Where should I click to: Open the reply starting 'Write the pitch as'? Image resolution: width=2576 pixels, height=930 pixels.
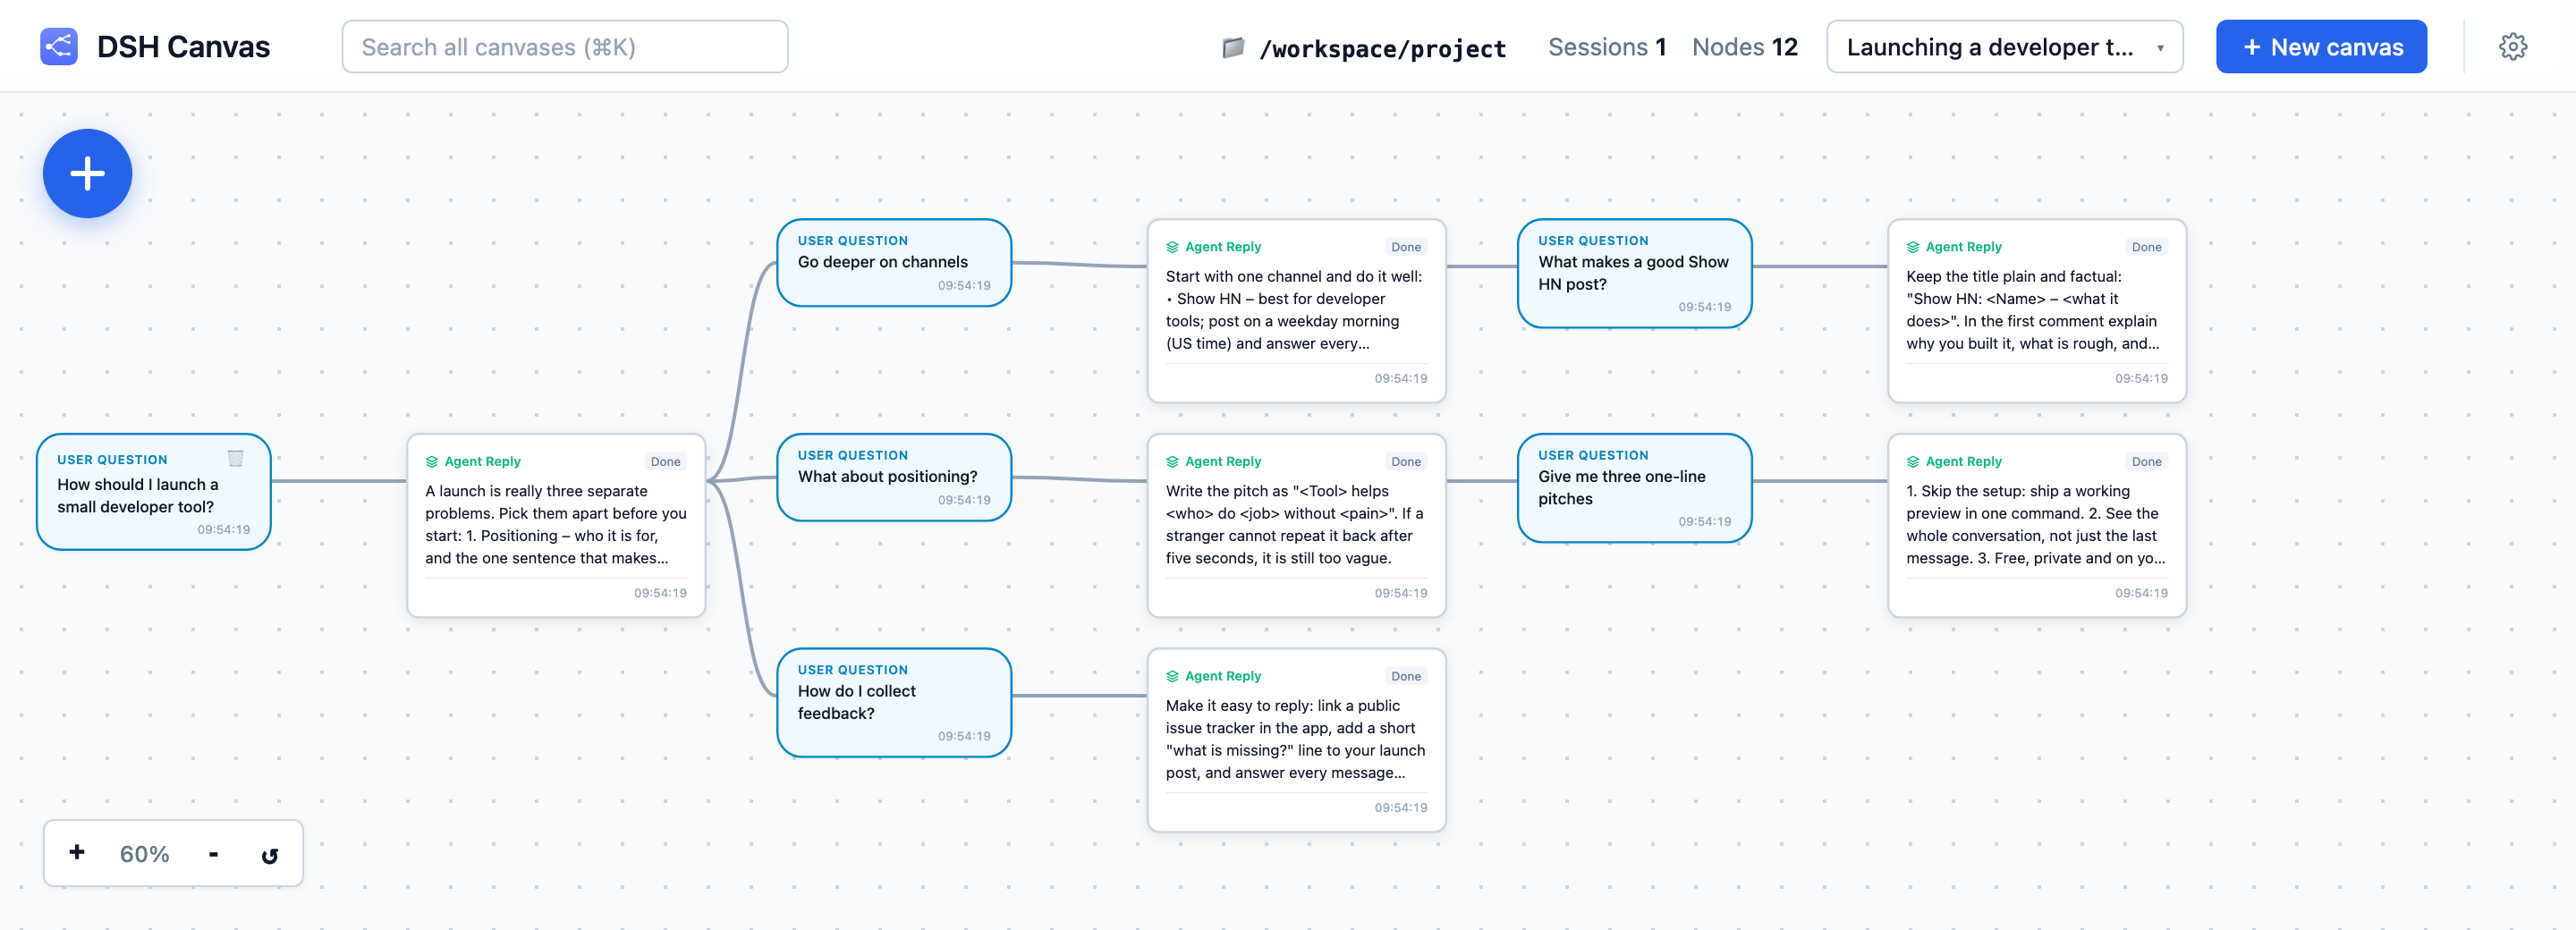tap(1296, 525)
